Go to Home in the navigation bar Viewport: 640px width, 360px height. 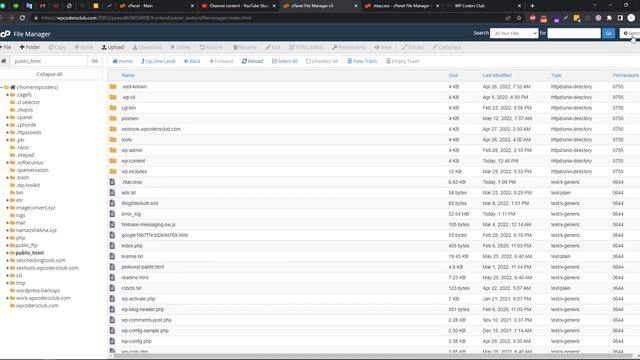point(122,61)
